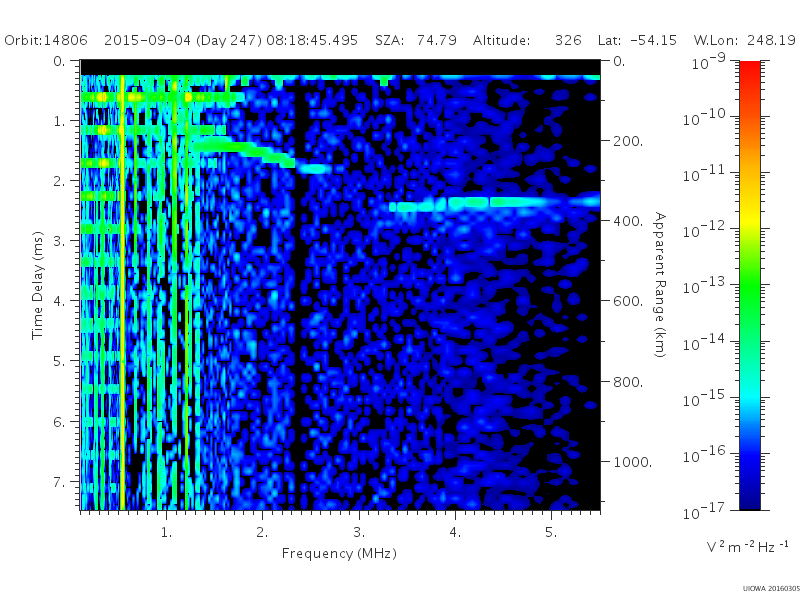The width and height of the screenshot is (800, 600).
Task: Click the 10^-17 colorbar tick label
Action: [x=704, y=511]
